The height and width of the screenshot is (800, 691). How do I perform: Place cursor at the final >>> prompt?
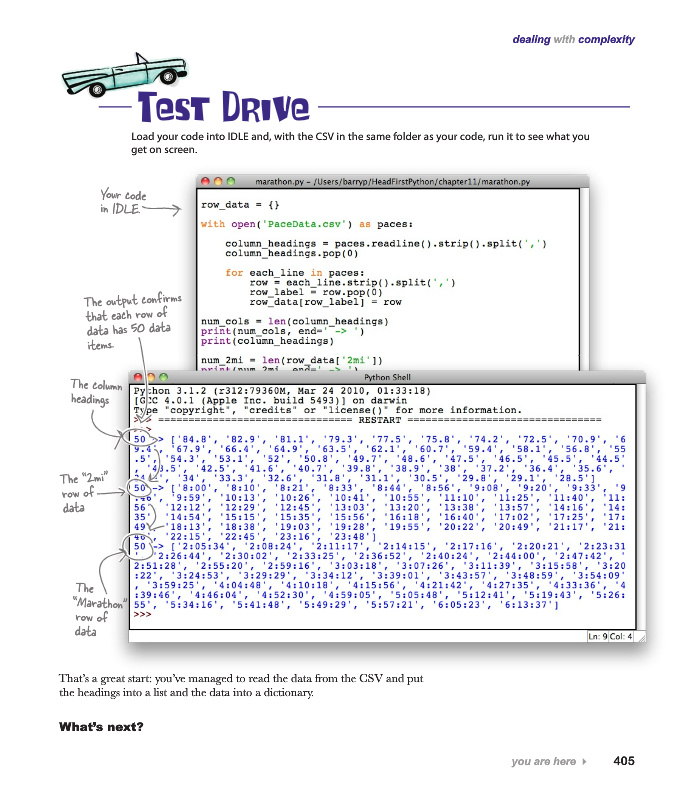(142, 617)
